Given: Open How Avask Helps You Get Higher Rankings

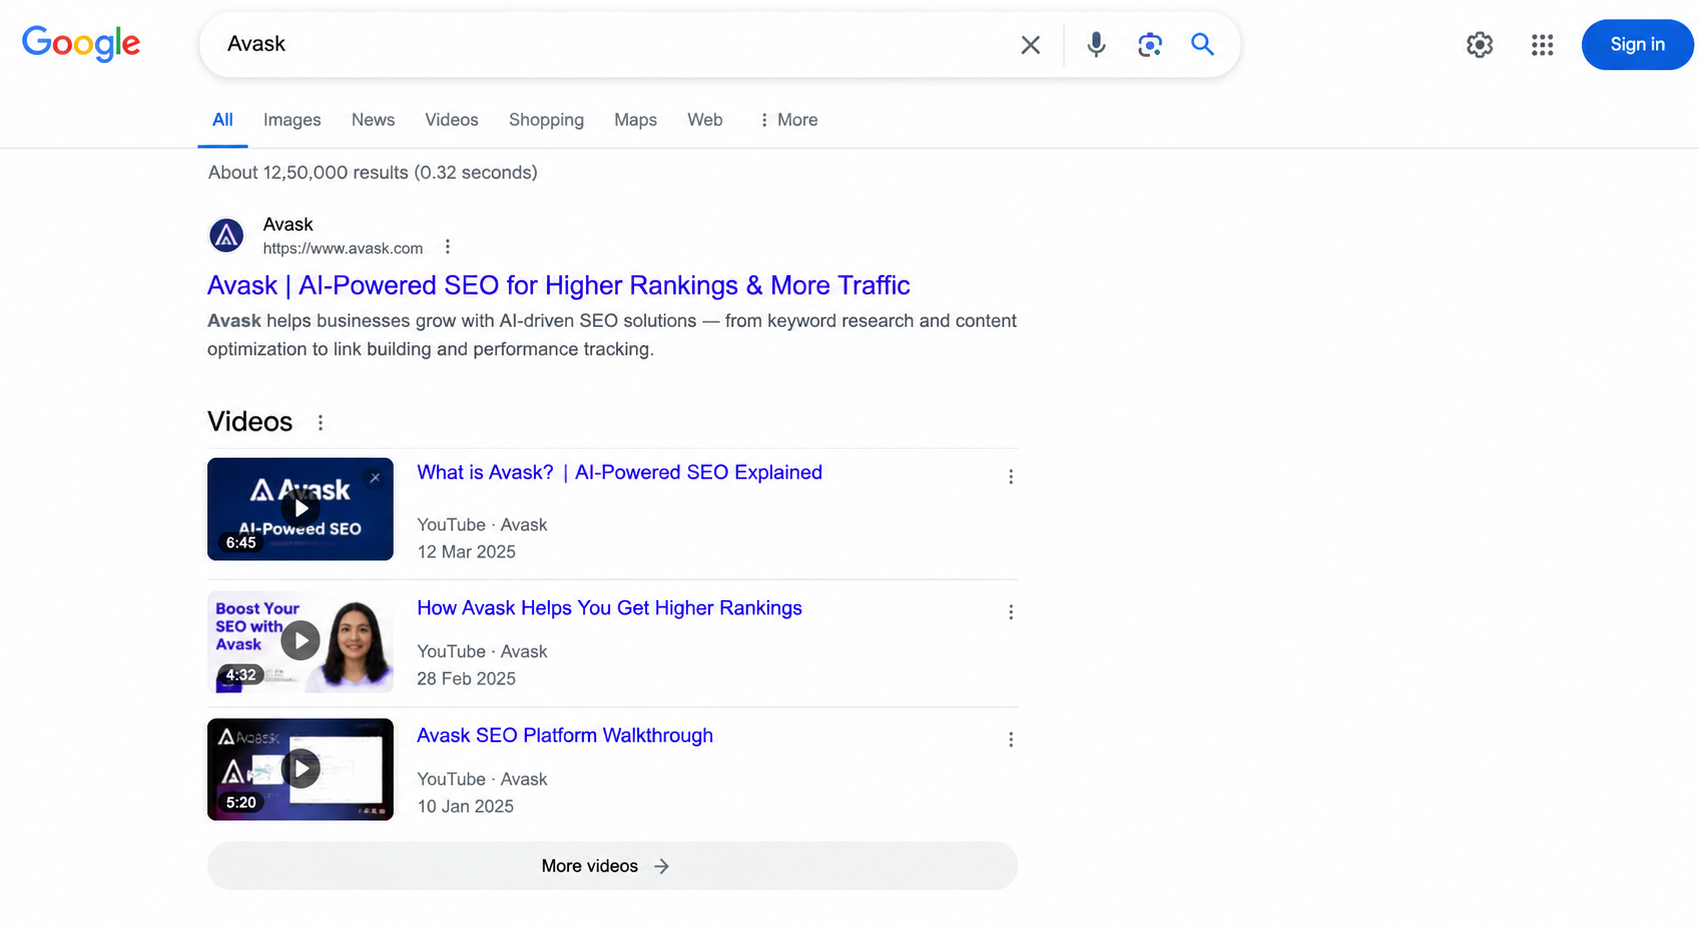Looking at the screenshot, I should tap(609, 608).
